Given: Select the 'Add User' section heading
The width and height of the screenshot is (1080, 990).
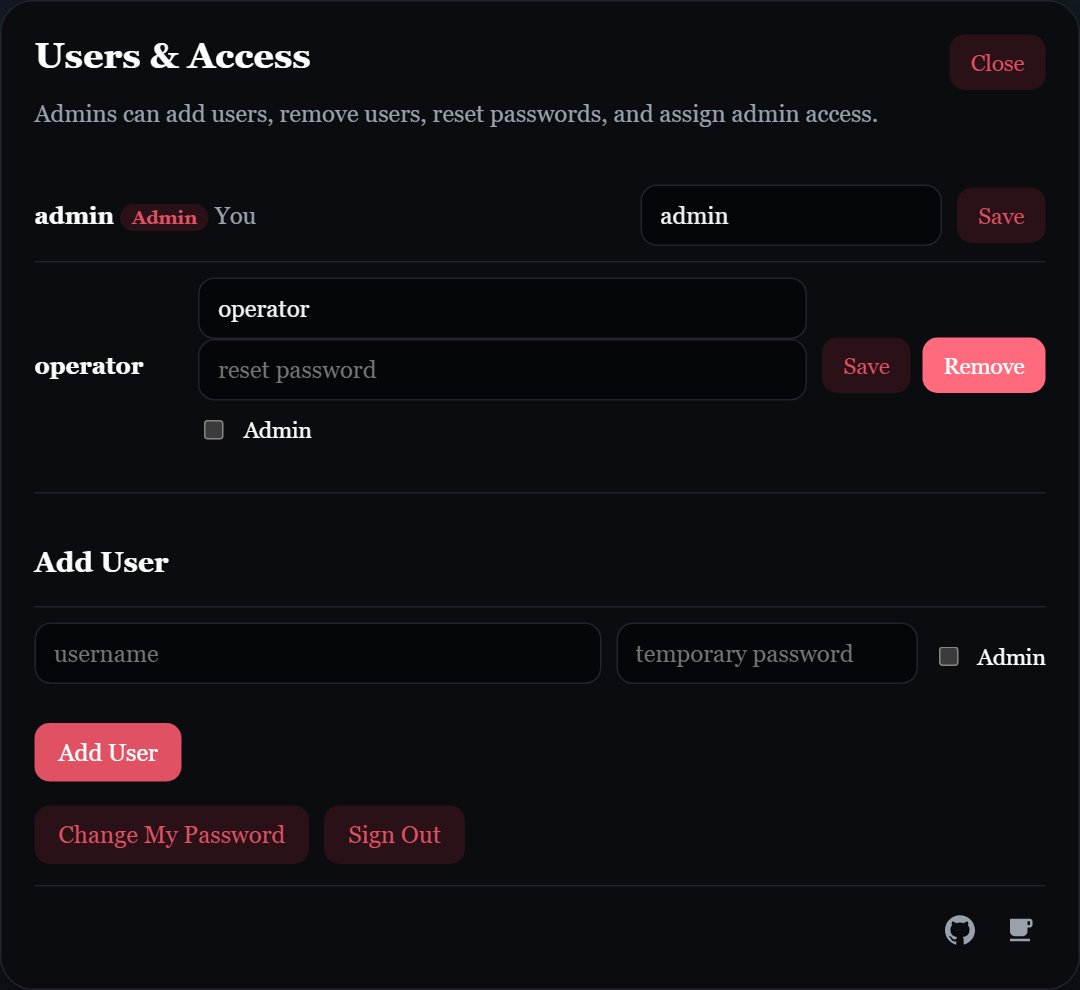Looking at the screenshot, I should click(101, 562).
